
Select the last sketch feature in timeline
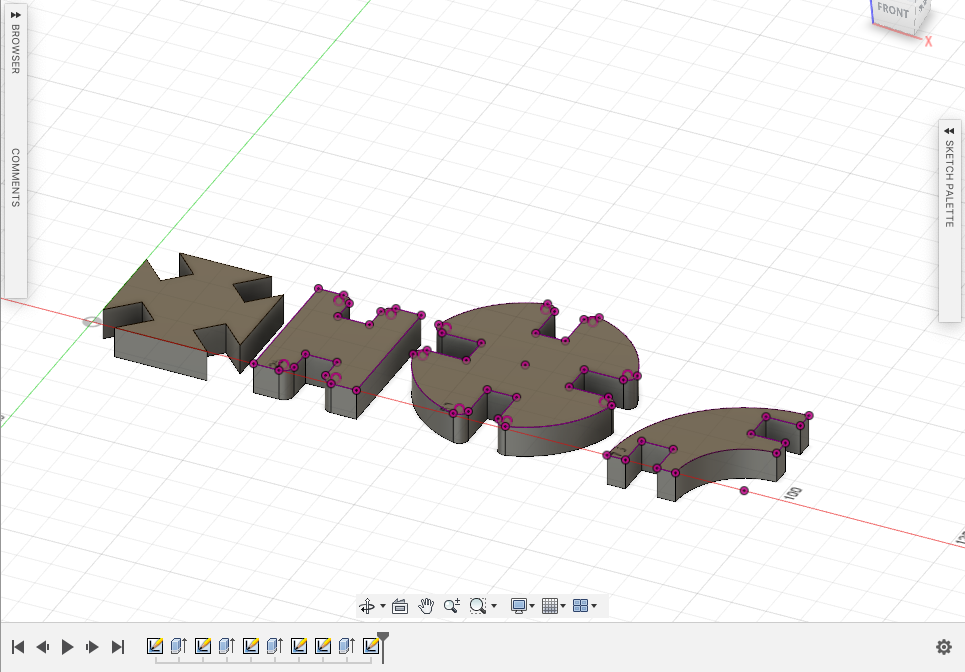(370, 646)
